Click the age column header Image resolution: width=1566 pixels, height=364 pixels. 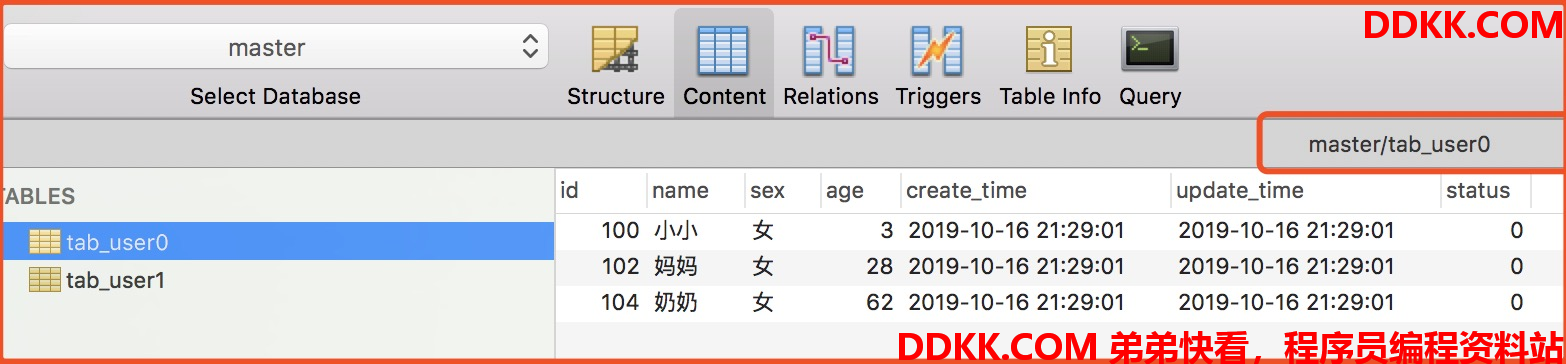pyautogui.click(x=860, y=190)
